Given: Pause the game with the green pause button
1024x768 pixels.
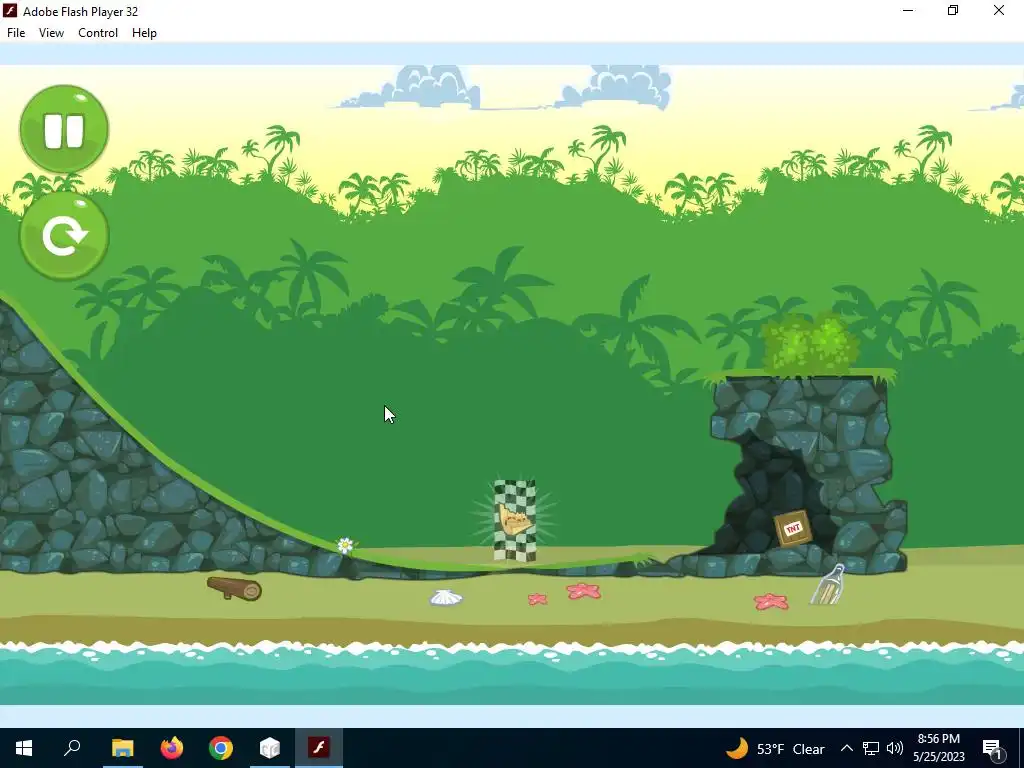Looking at the screenshot, I should tap(64, 129).
